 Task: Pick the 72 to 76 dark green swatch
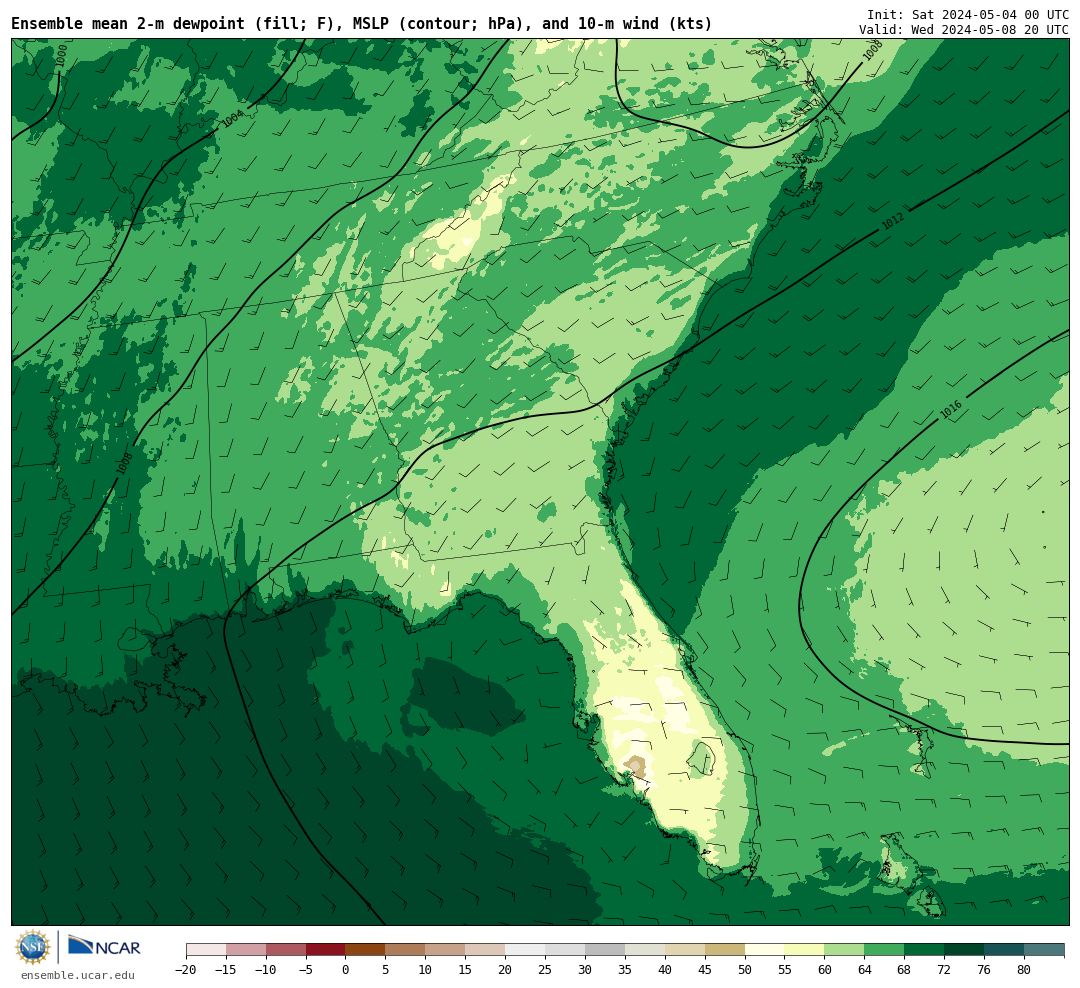(964, 950)
